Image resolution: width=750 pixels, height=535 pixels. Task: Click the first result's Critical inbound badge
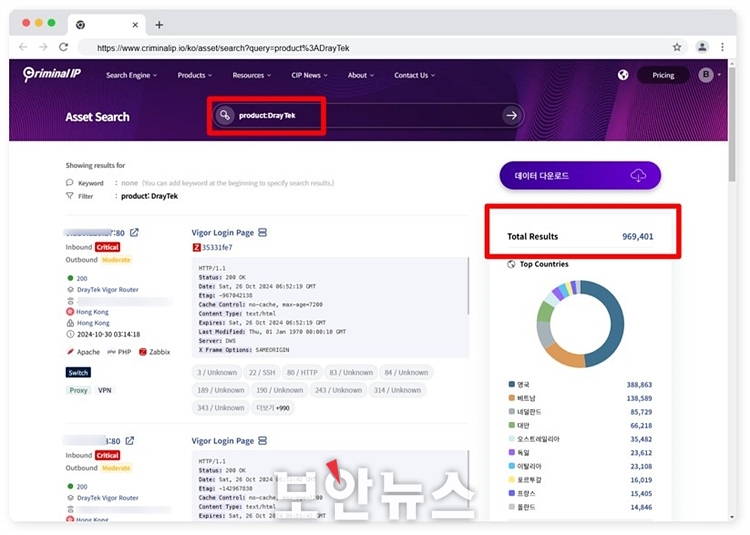click(107, 247)
